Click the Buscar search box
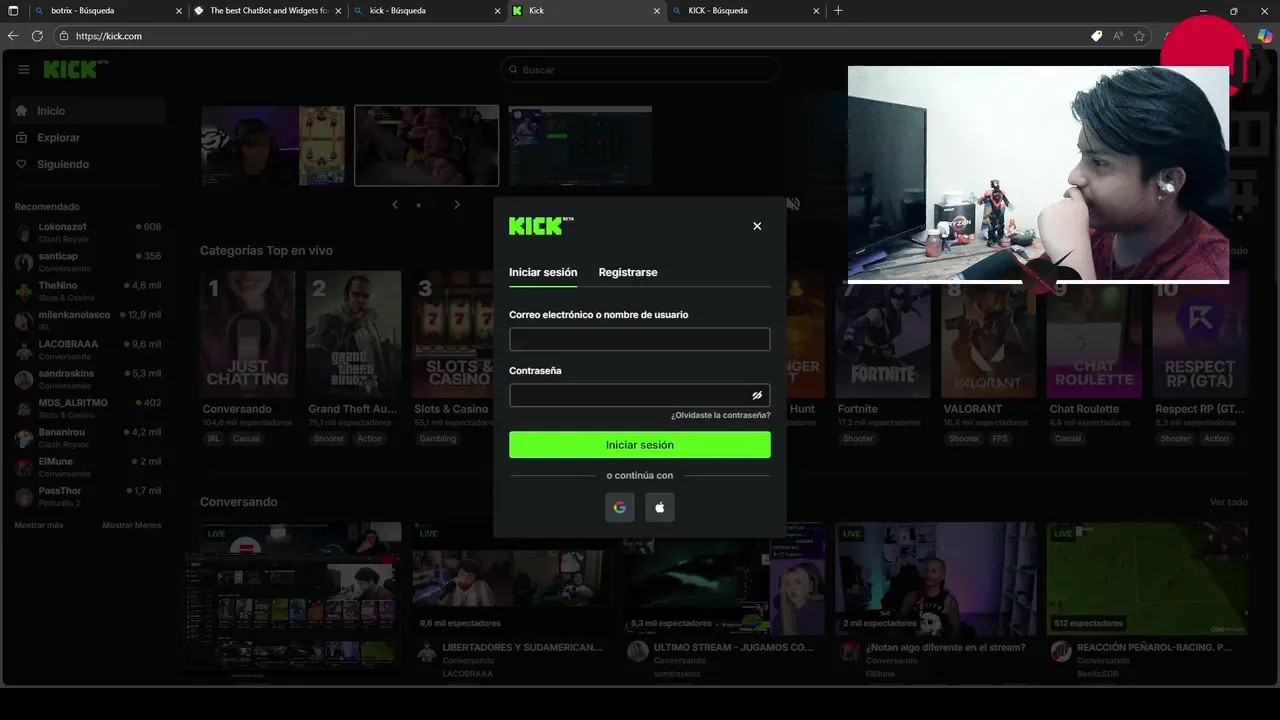1280x720 pixels. click(x=640, y=70)
